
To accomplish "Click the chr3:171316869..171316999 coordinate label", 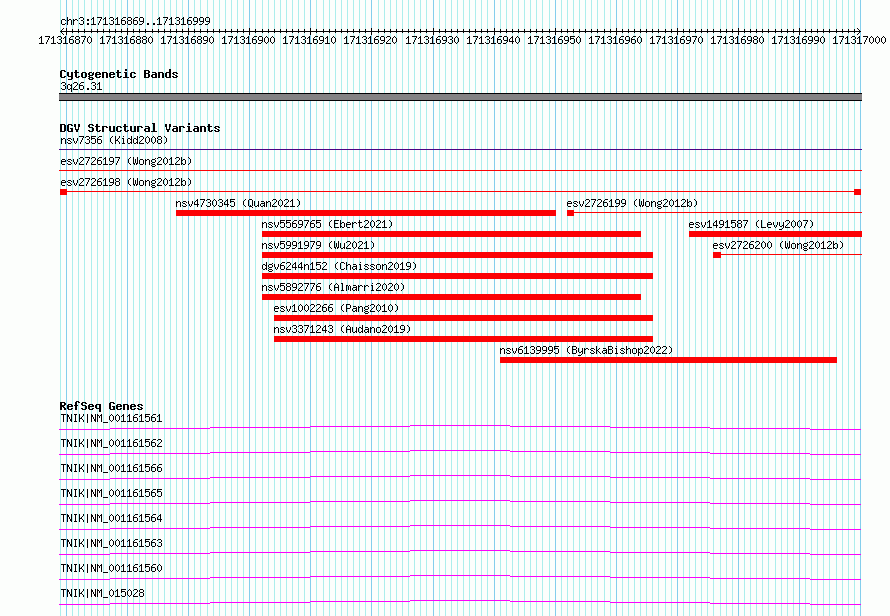I will click(135, 21).
